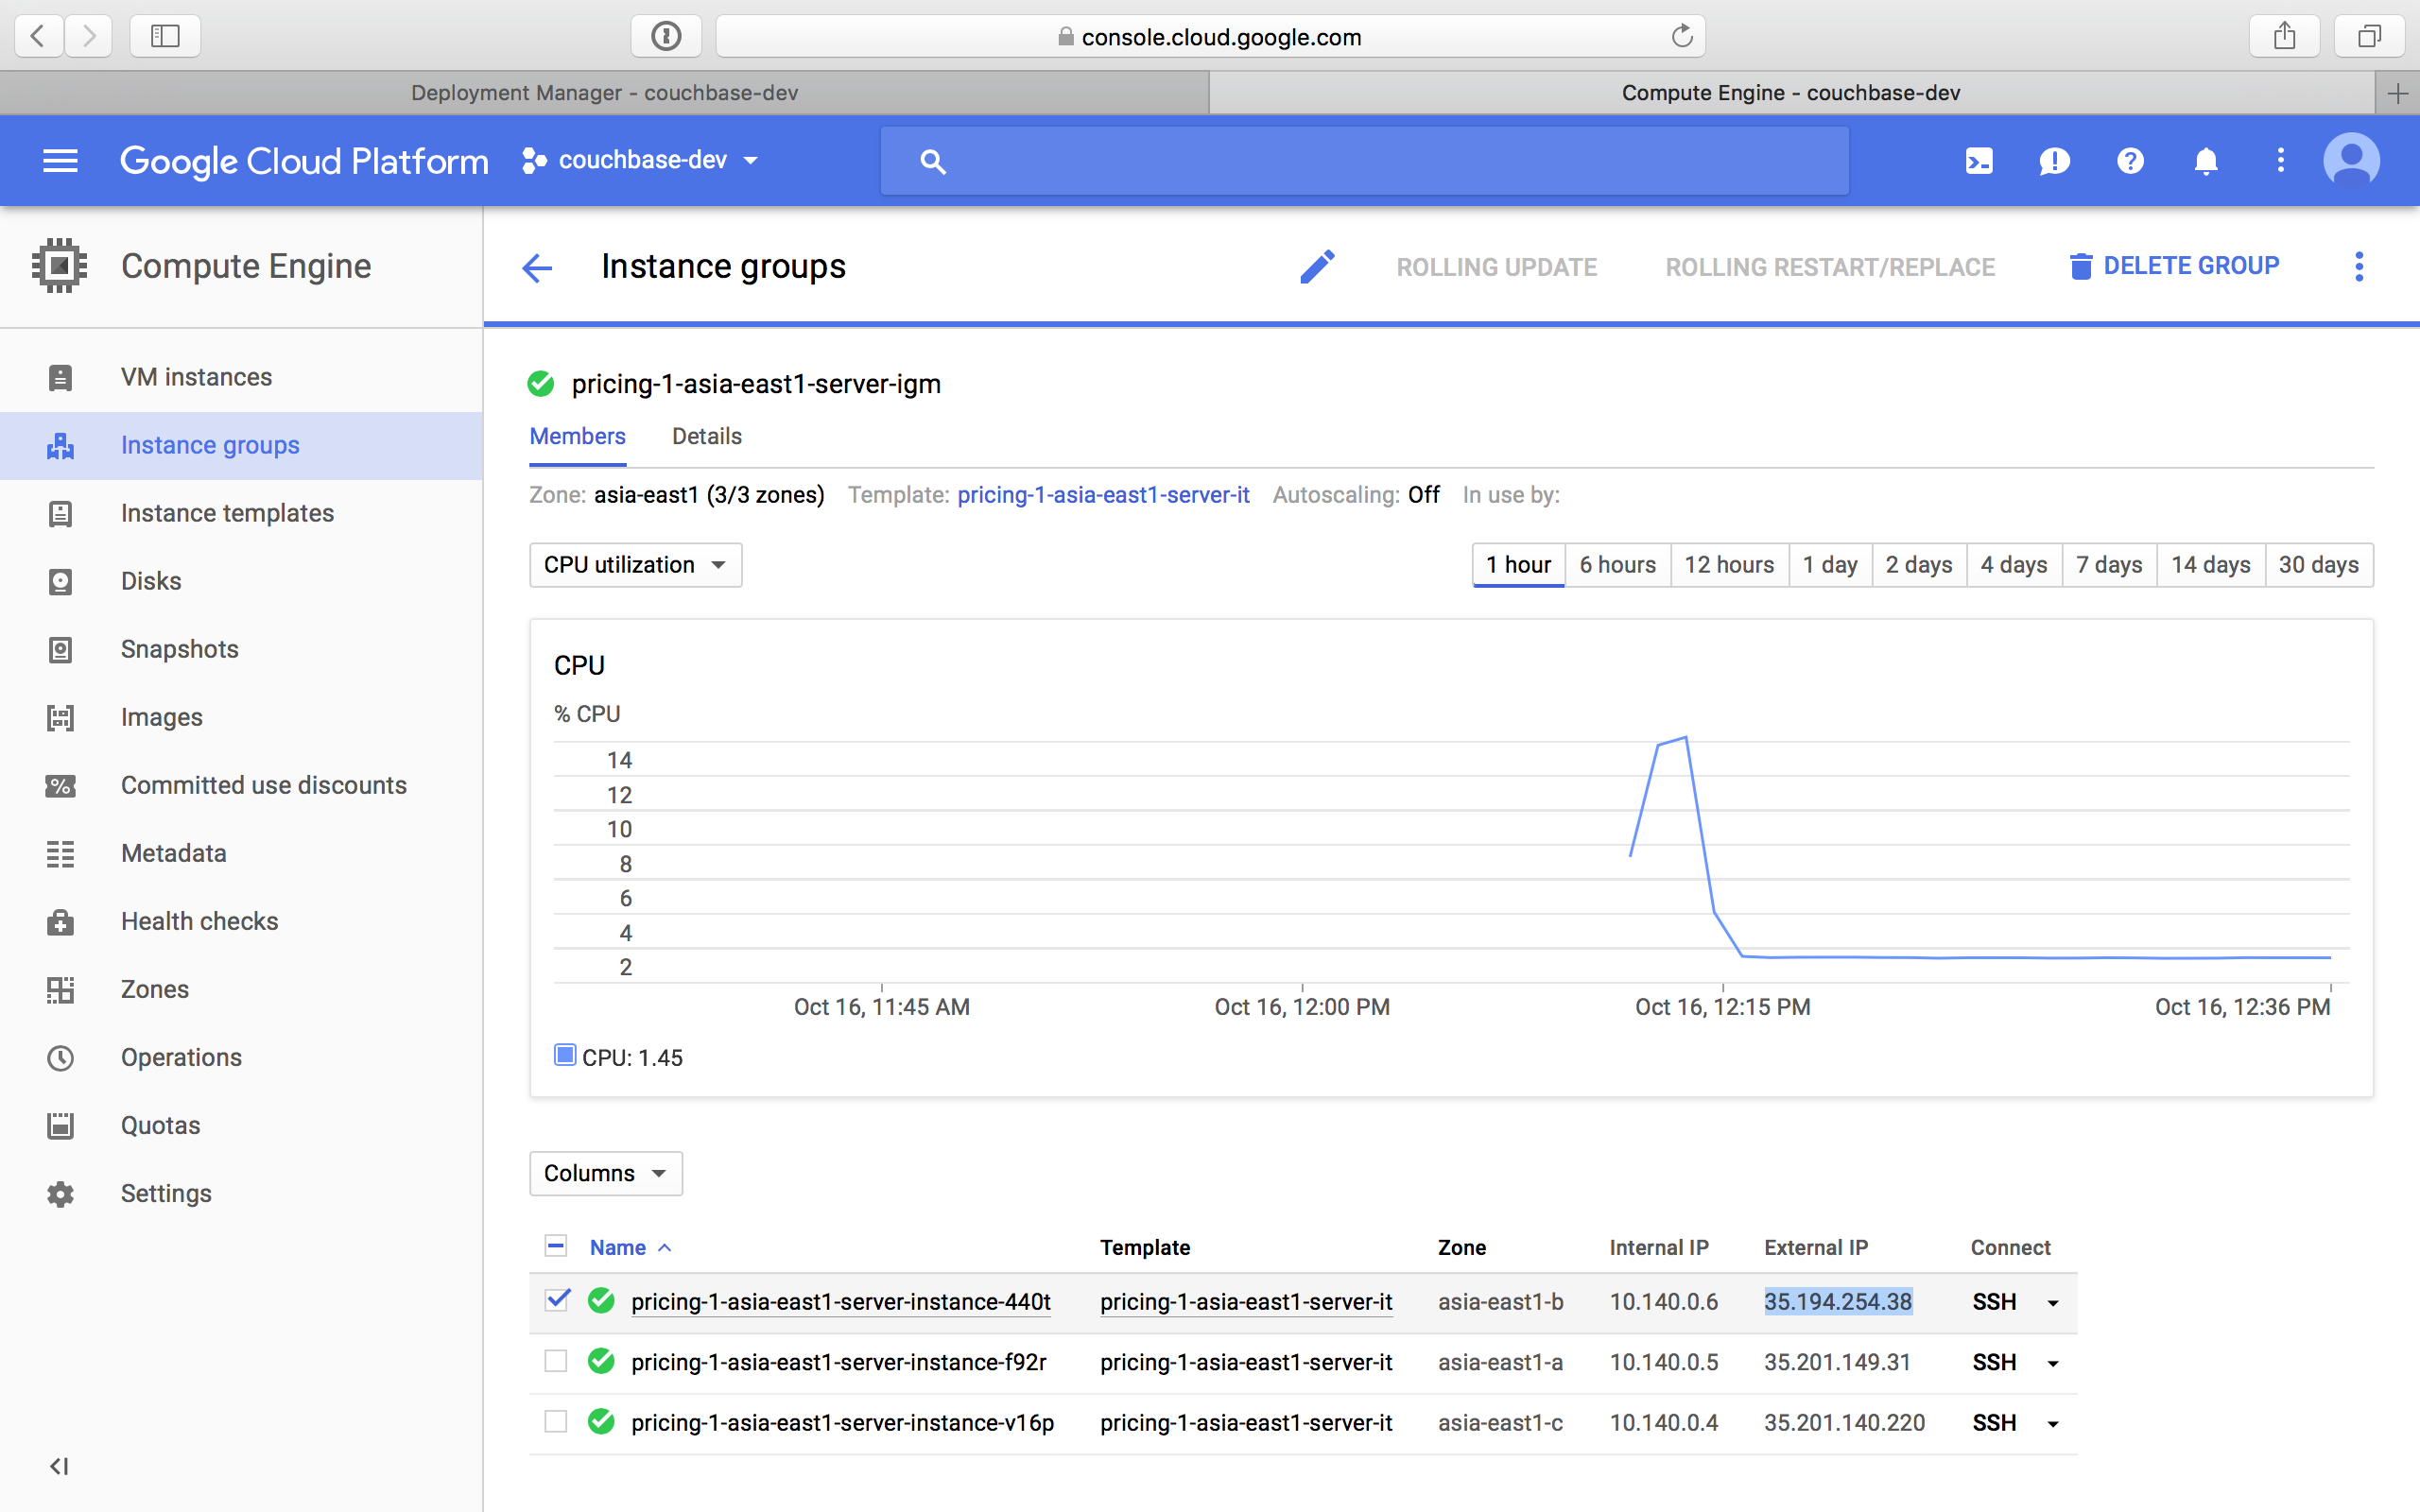Expand the Columns dropdown
This screenshot has height=1512, width=2420.
pos(603,1173)
